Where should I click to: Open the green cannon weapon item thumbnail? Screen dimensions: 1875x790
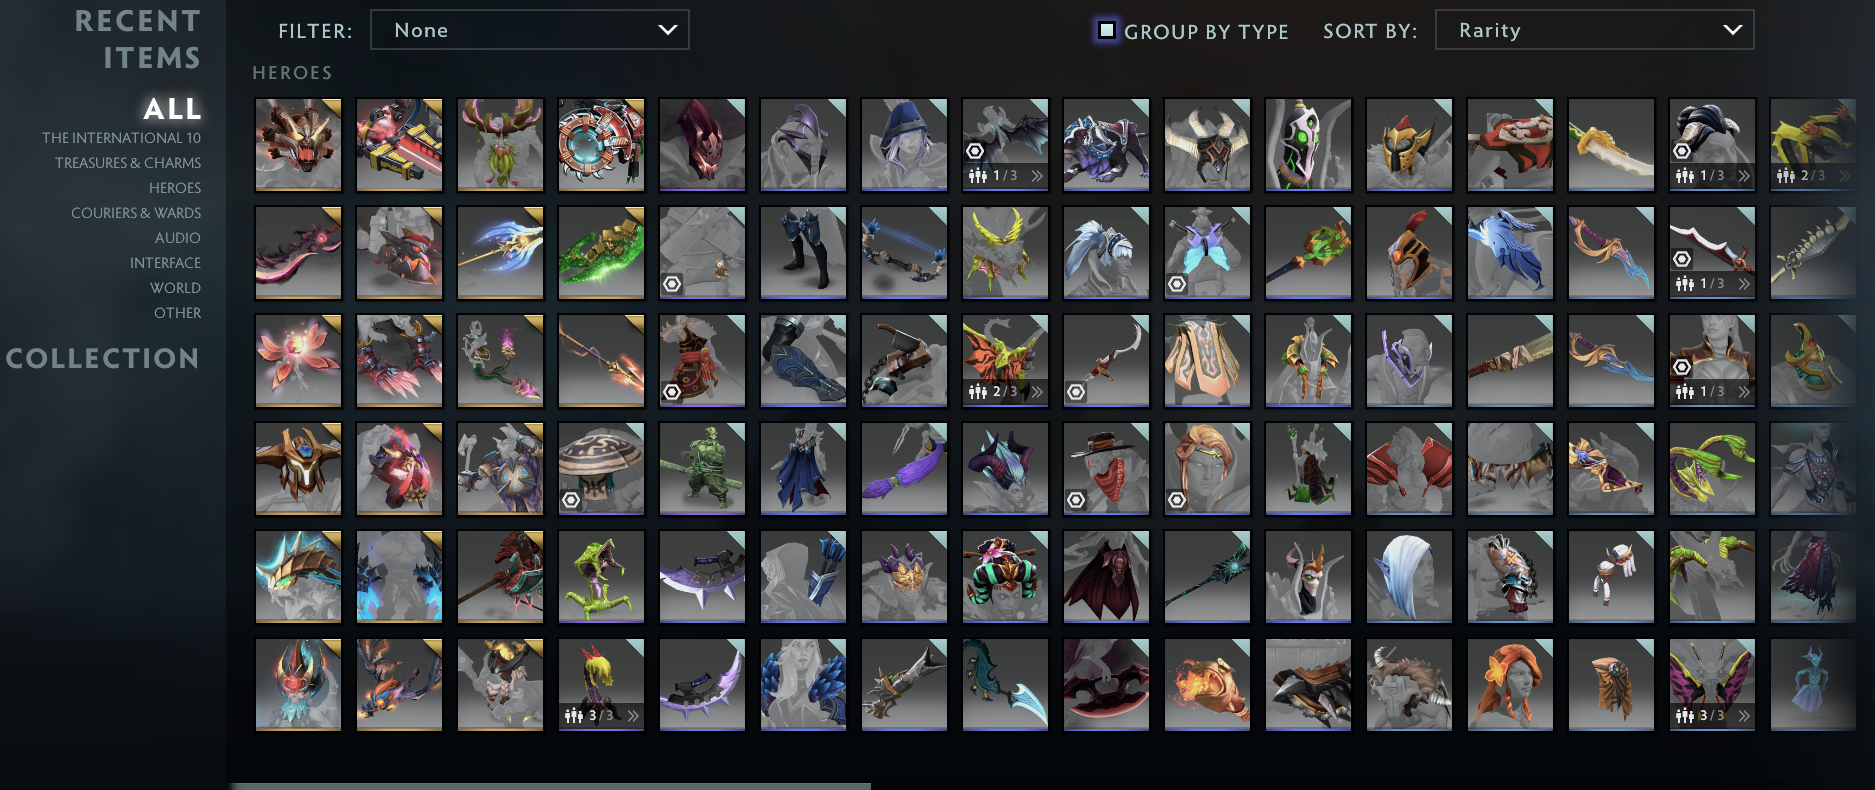coord(601,253)
